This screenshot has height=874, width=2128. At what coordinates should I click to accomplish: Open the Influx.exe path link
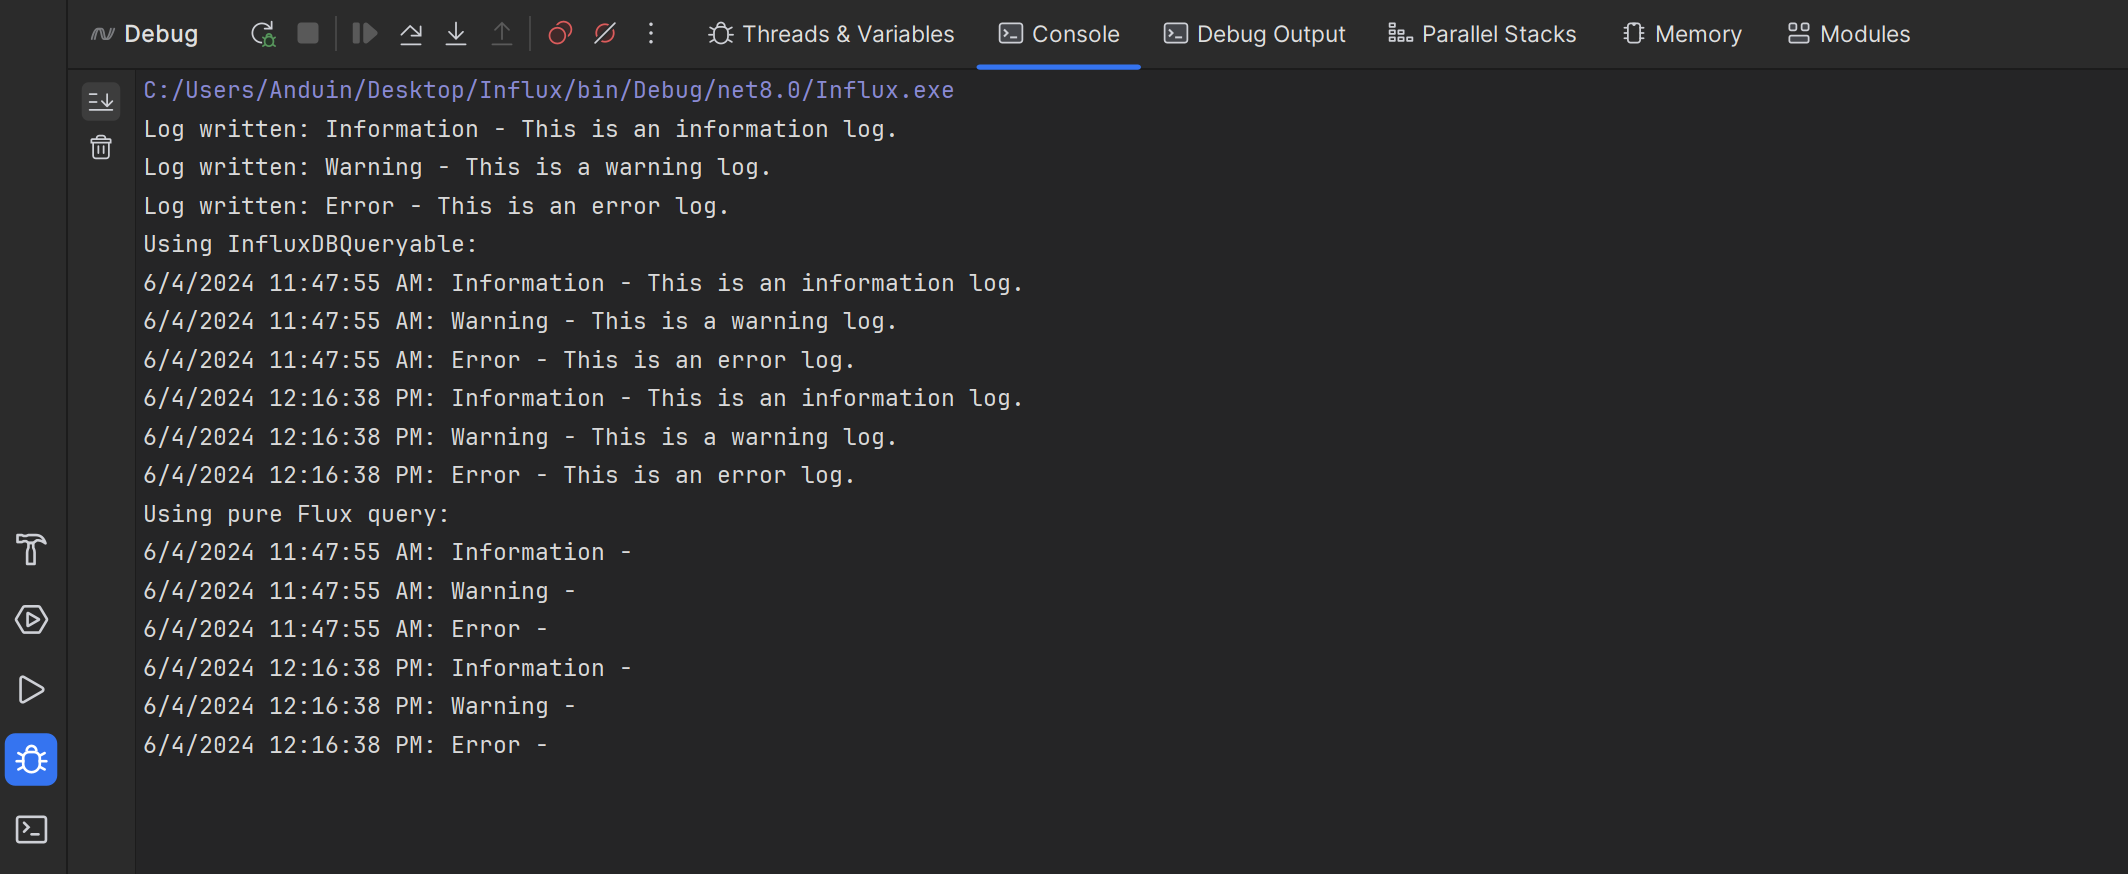click(548, 90)
